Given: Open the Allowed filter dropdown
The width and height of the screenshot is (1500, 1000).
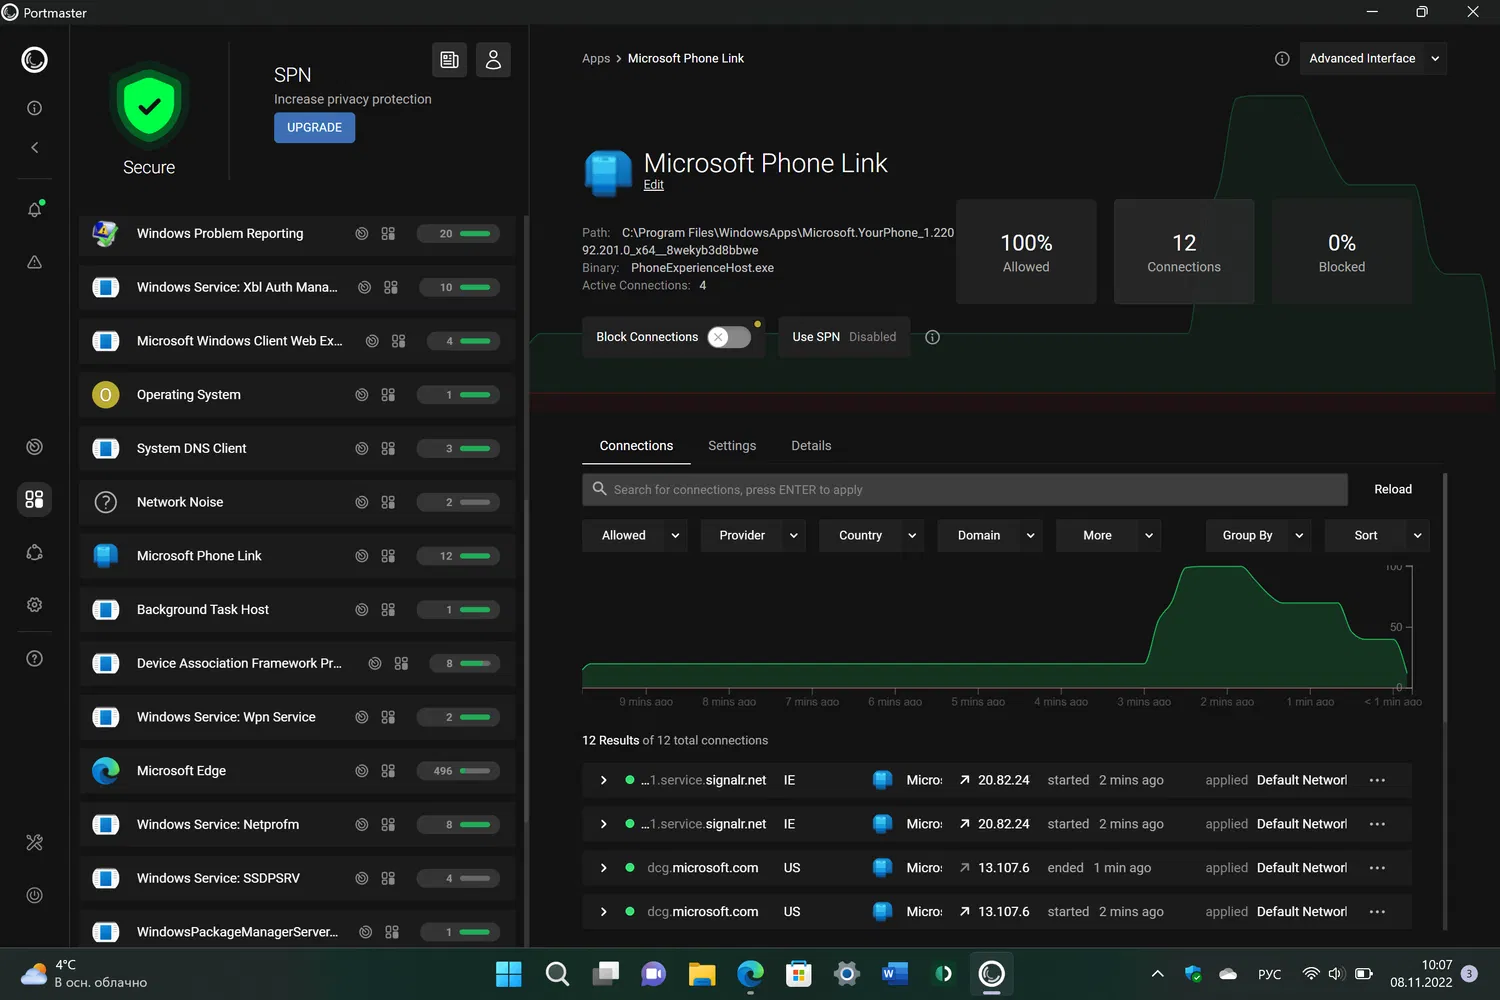Looking at the screenshot, I should [636, 535].
